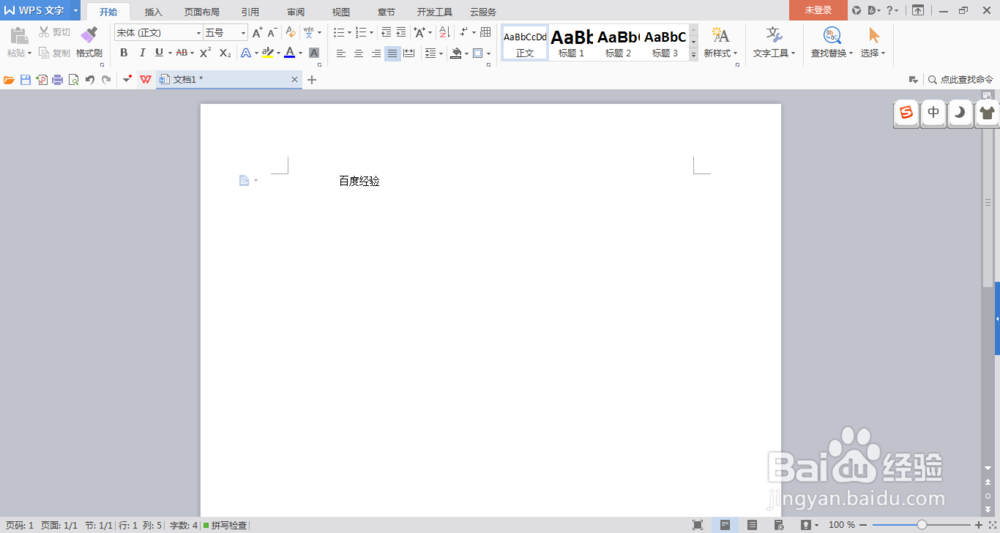Apply the Heading 1 (标题 1) style
Screen dimensions: 1000x533
(571, 43)
